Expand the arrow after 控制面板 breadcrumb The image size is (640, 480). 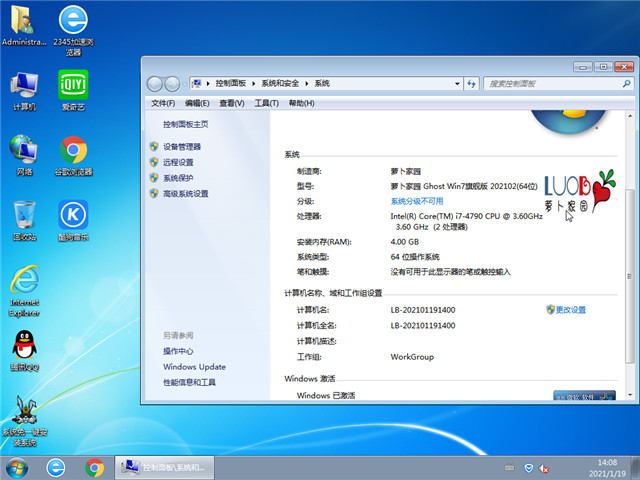click(253, 83)
